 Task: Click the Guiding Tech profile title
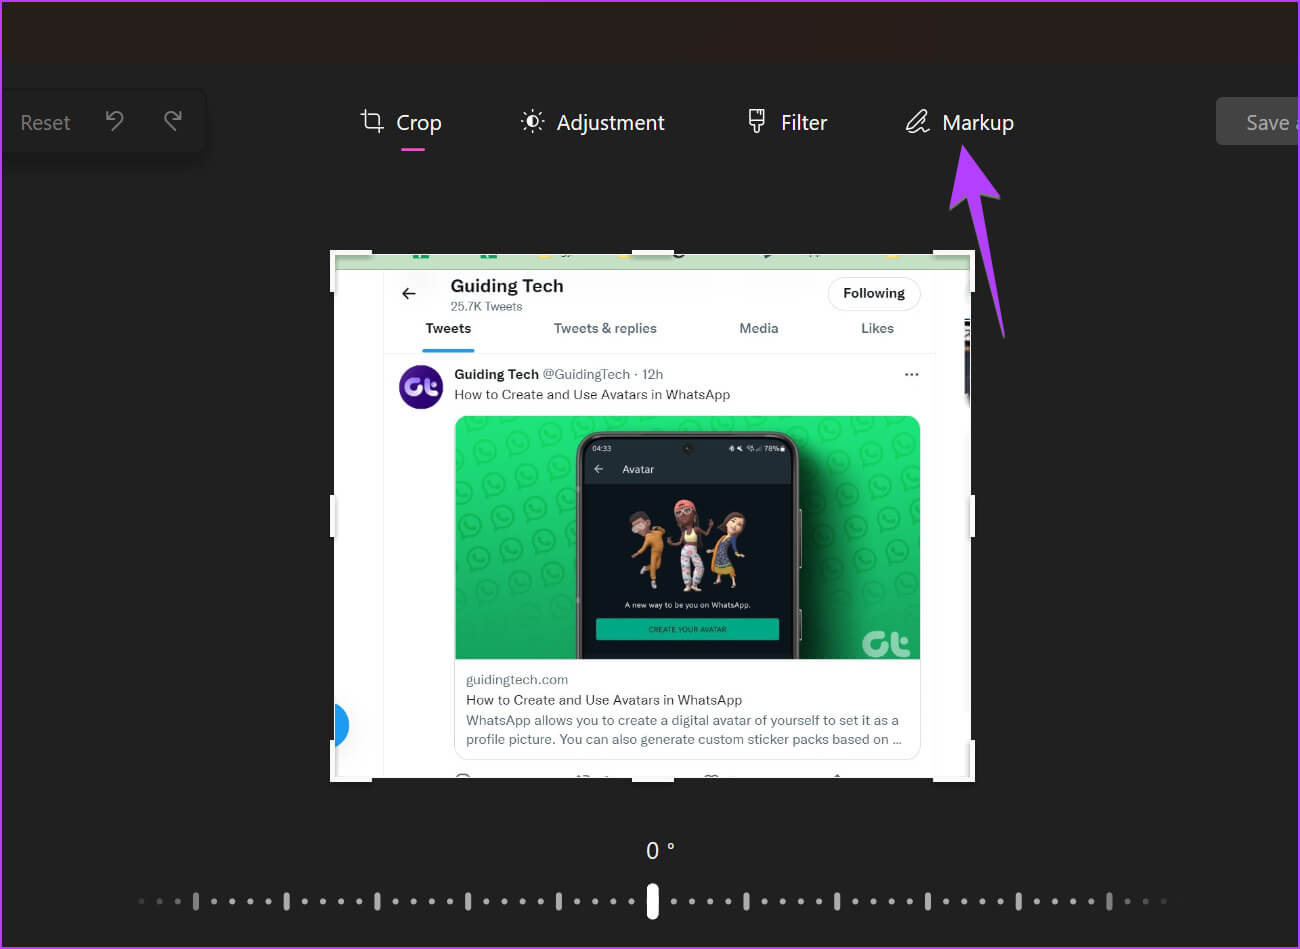tap(507, 286)
